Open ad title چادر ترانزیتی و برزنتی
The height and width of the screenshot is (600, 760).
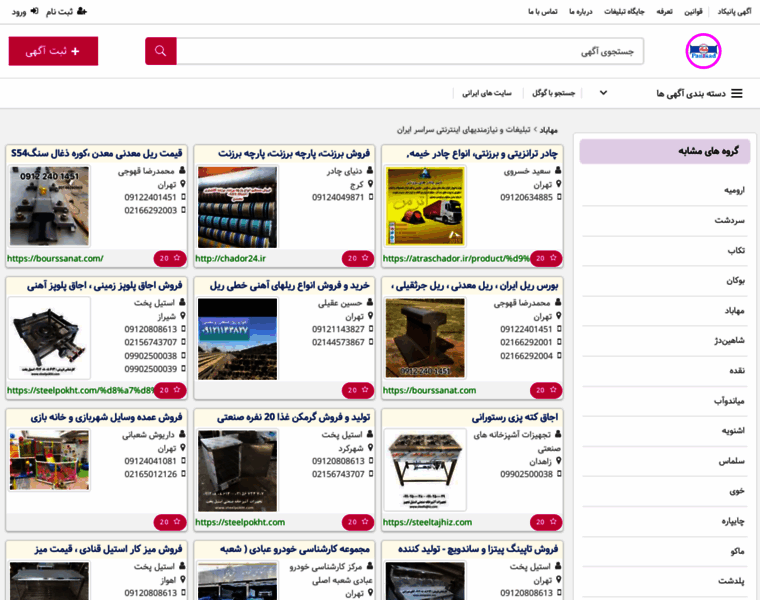point(482,154)
